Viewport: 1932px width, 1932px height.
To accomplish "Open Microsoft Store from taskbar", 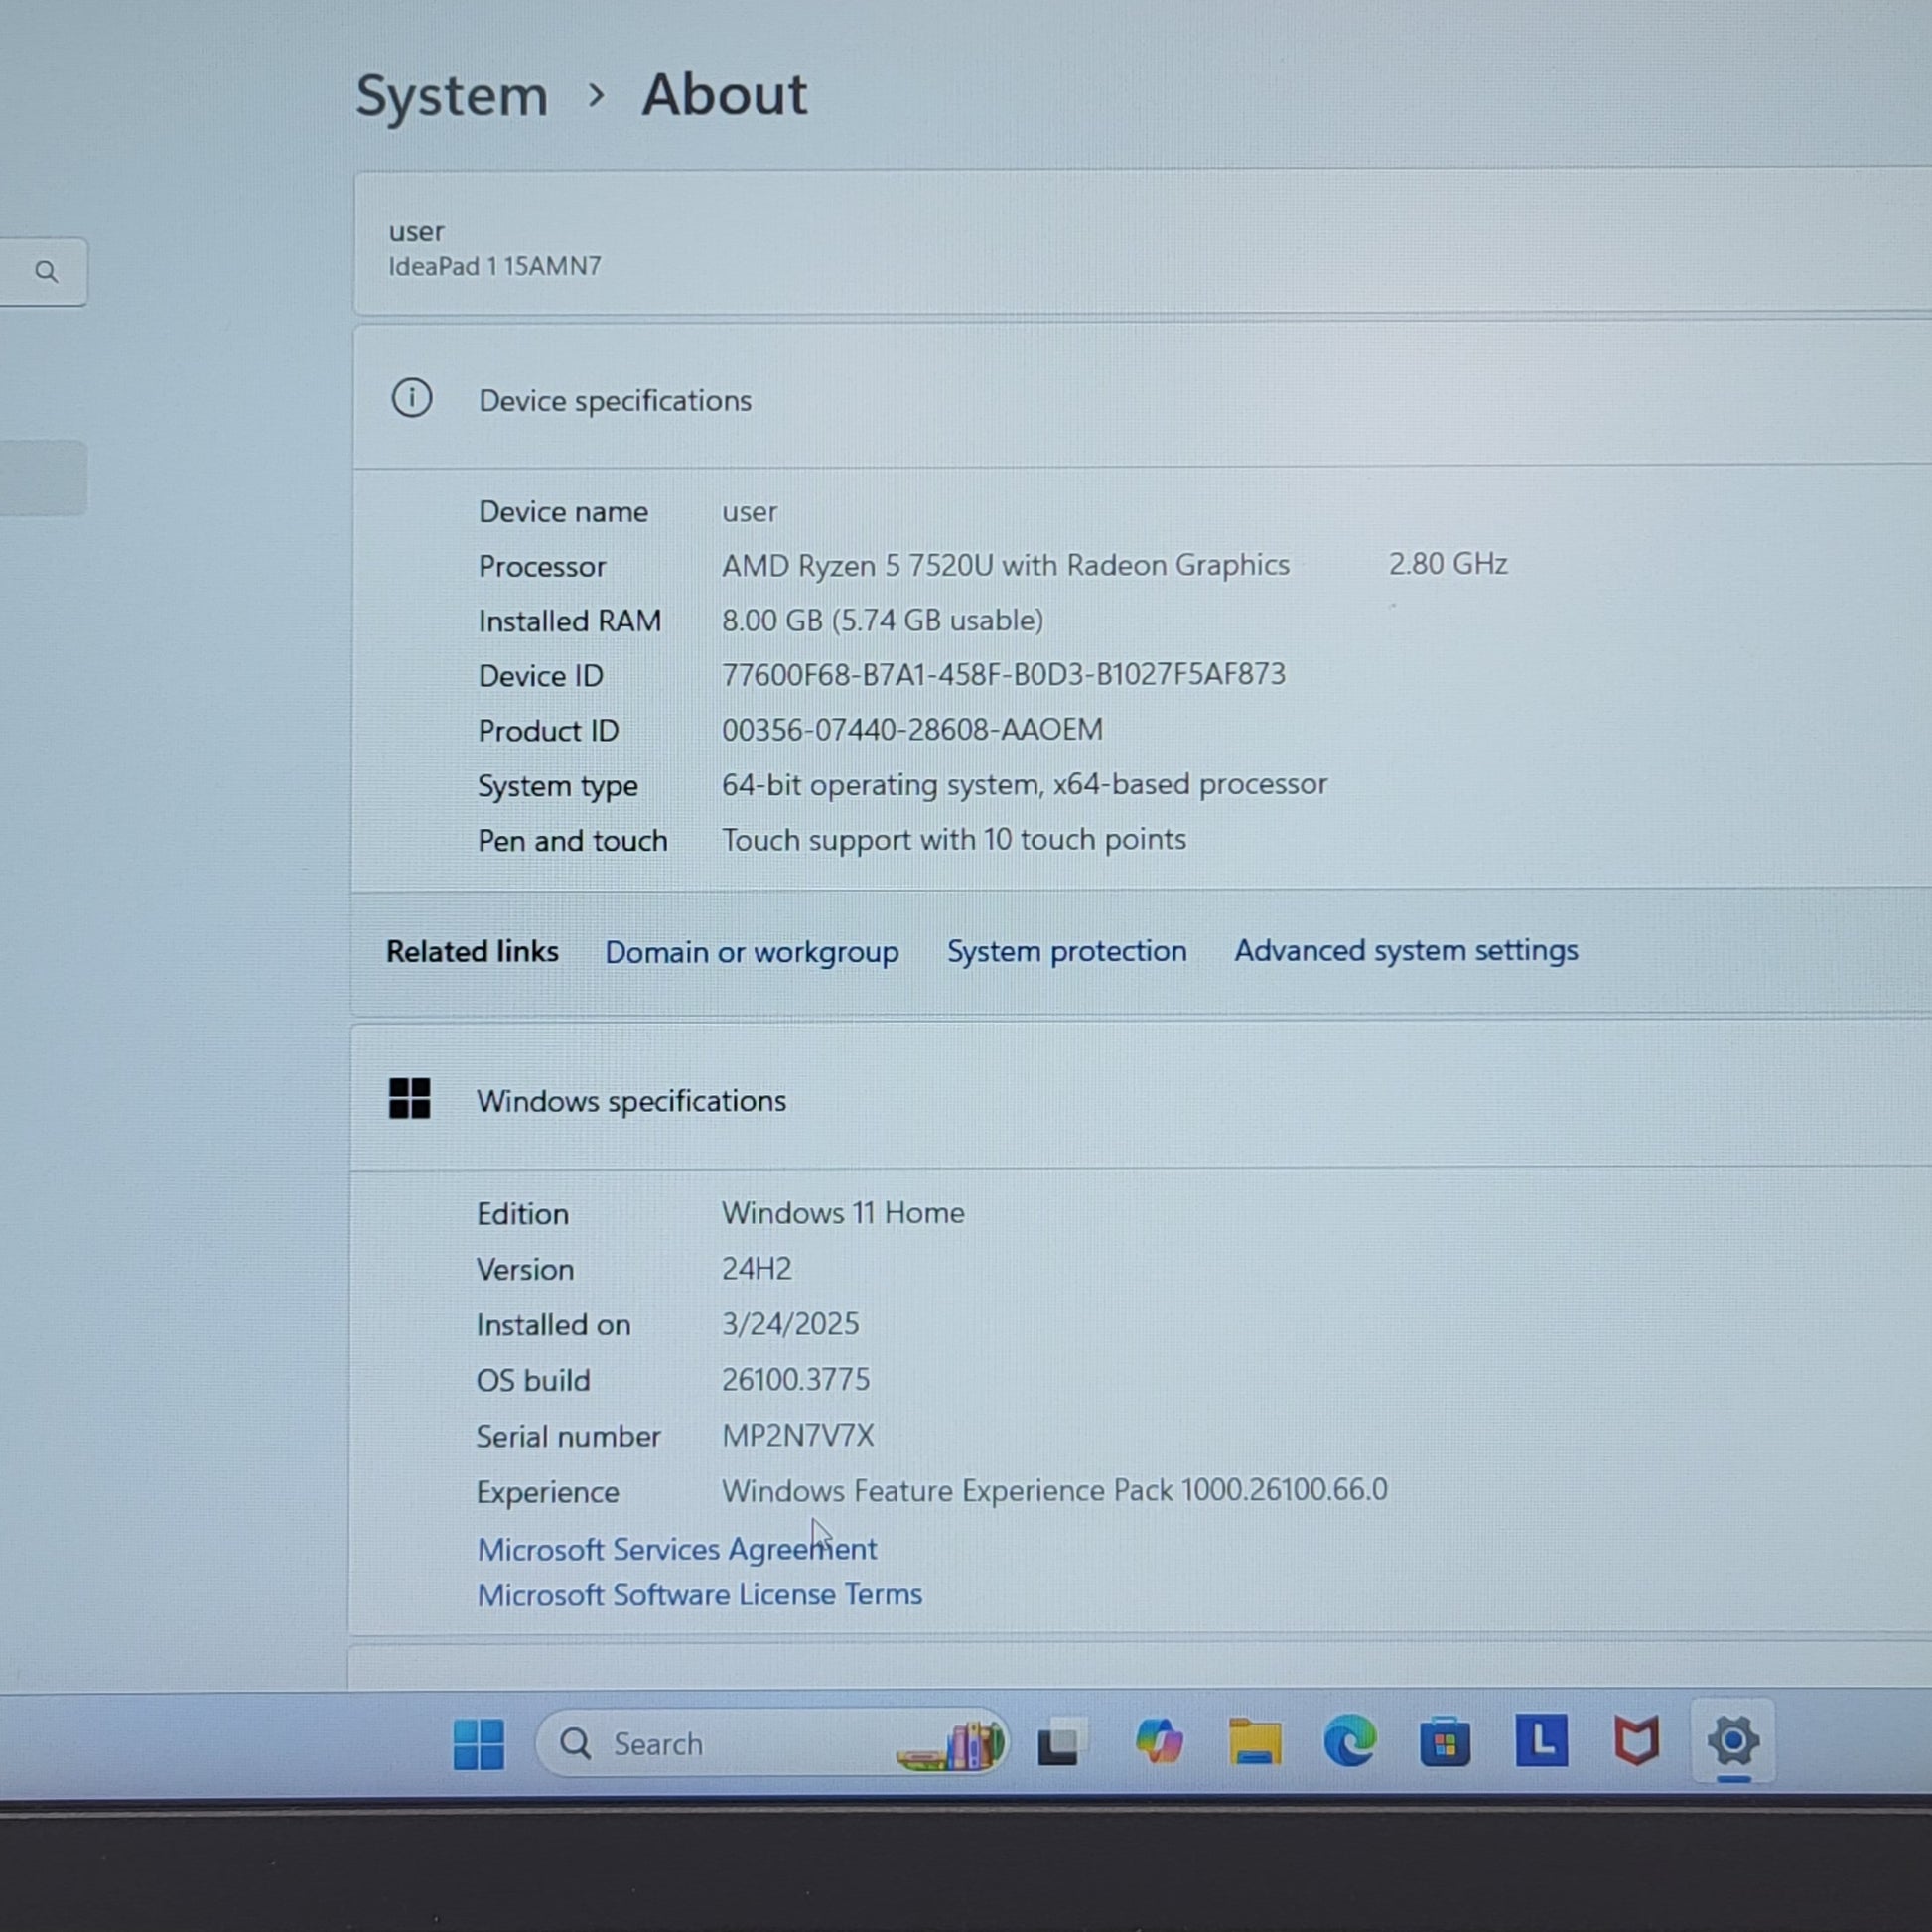I will coord(1444,1742).
